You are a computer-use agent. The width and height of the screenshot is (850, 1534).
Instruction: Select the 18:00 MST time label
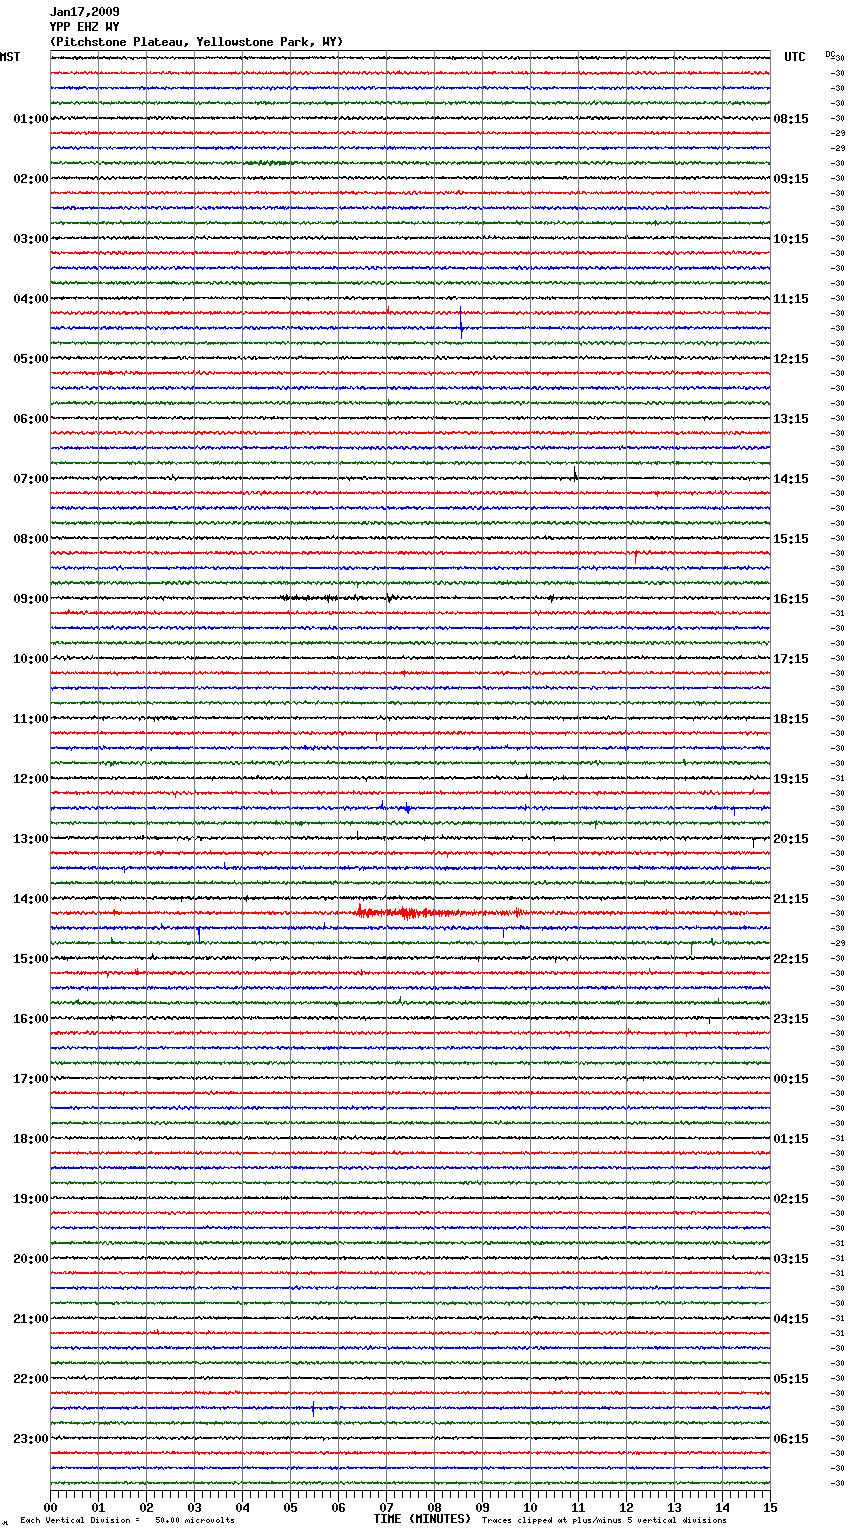[31, 1139]
